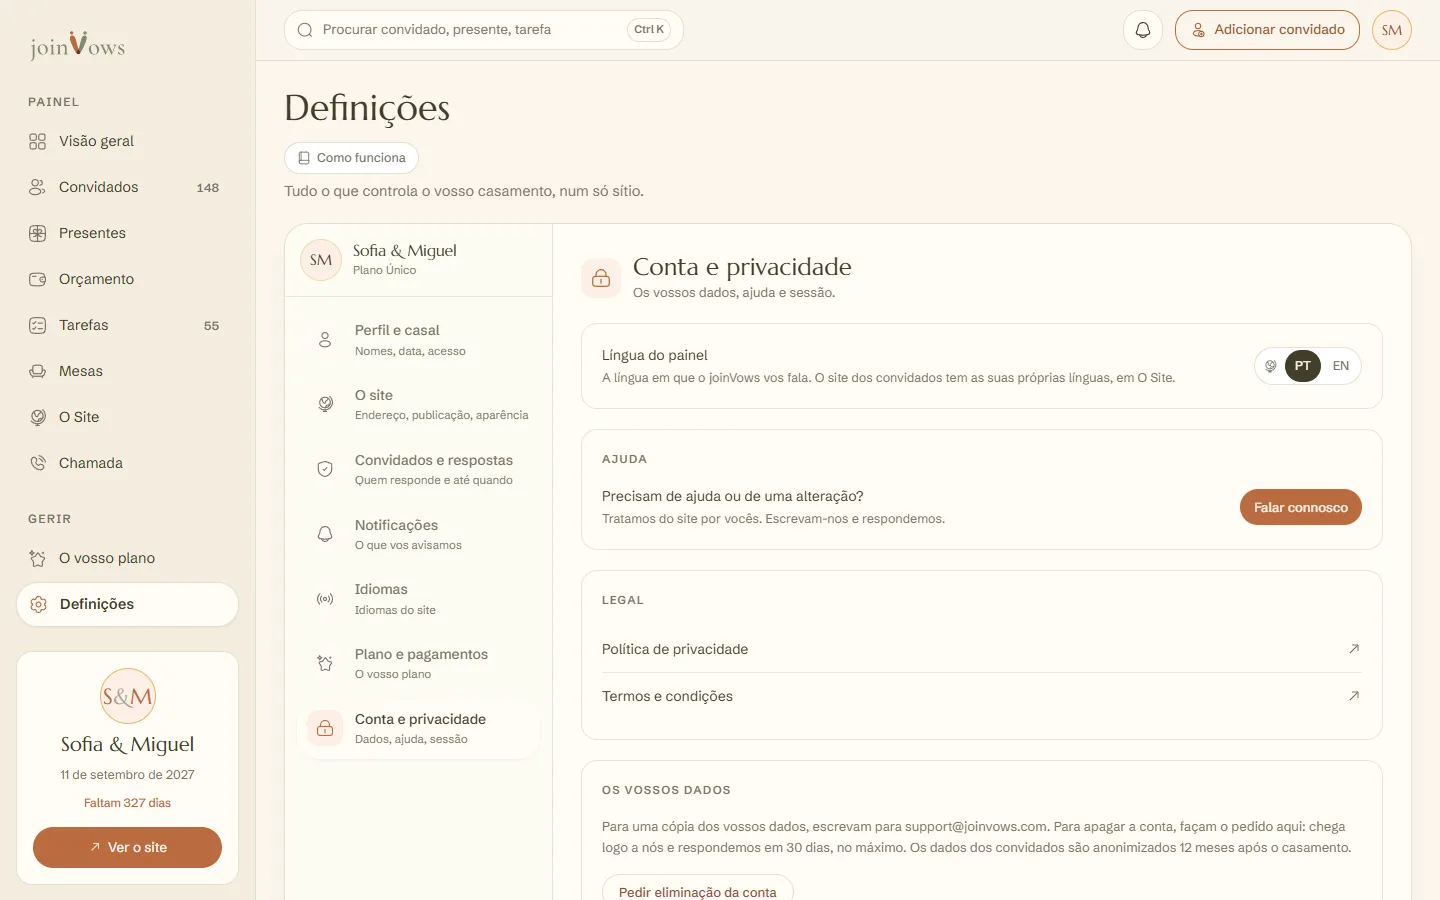
Task: Open Orçamento in sidebar
Action: (x=127, y=279)
